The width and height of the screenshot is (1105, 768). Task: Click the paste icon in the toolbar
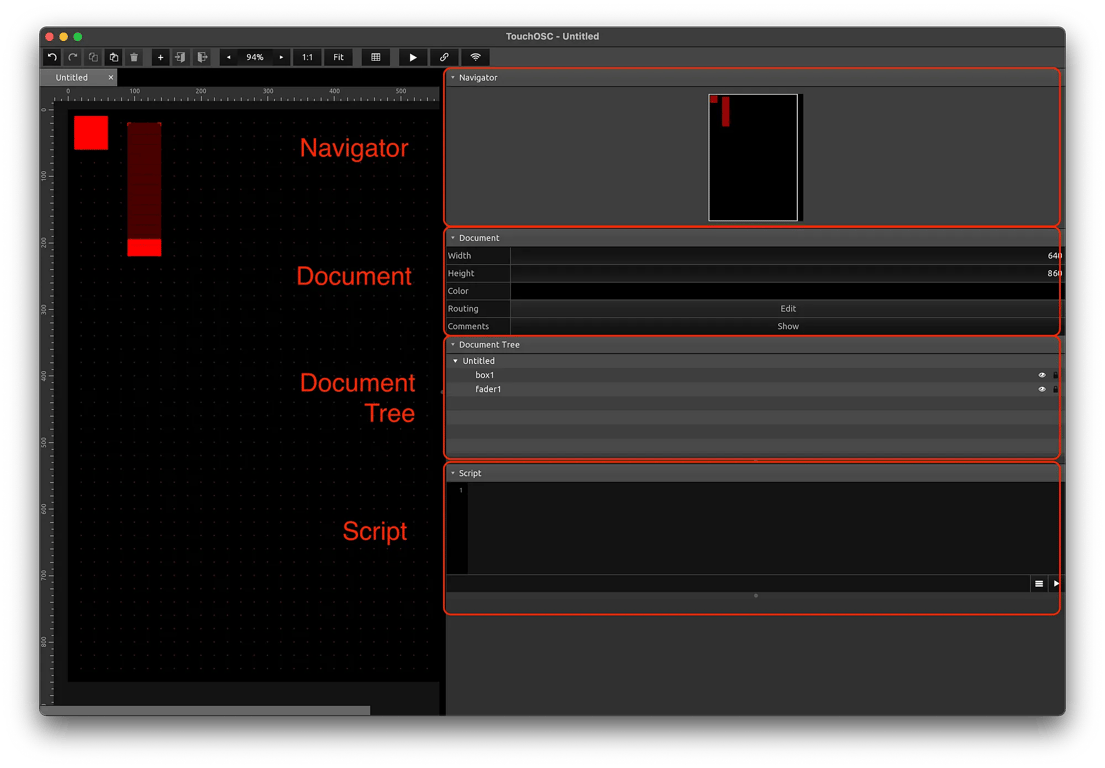pyautogui.click(x=113, y=57)
